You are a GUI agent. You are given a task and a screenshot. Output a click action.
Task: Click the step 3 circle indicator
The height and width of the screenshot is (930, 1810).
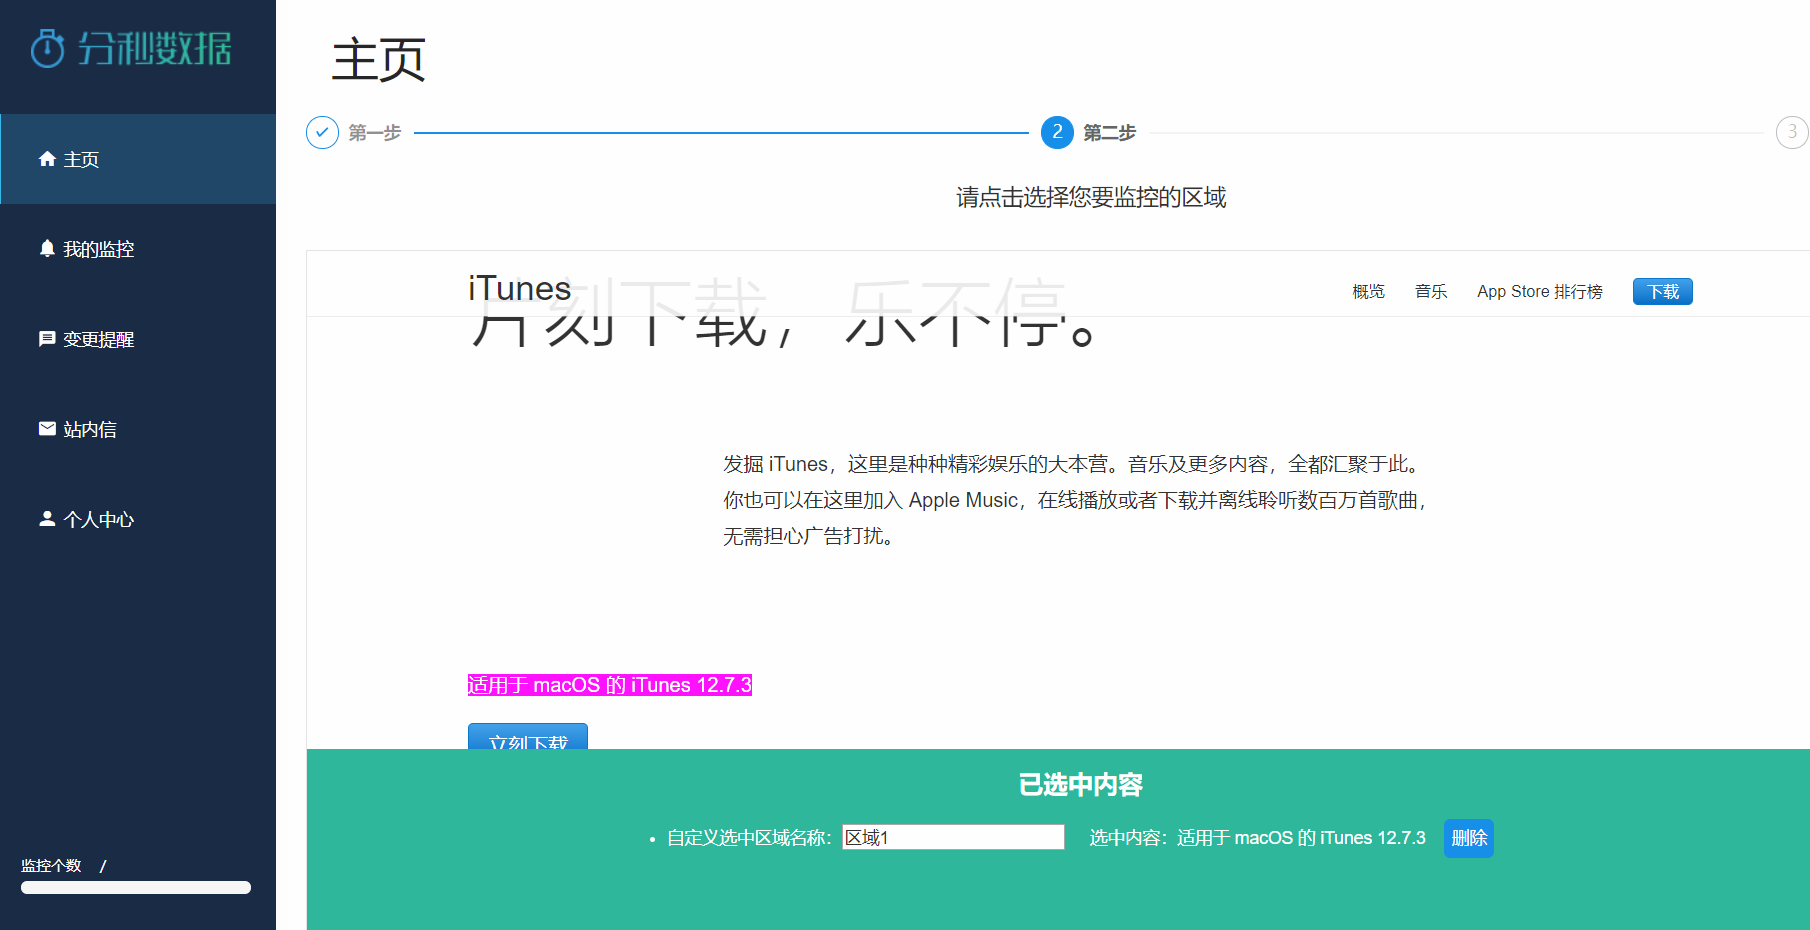tap(1792, 132)
